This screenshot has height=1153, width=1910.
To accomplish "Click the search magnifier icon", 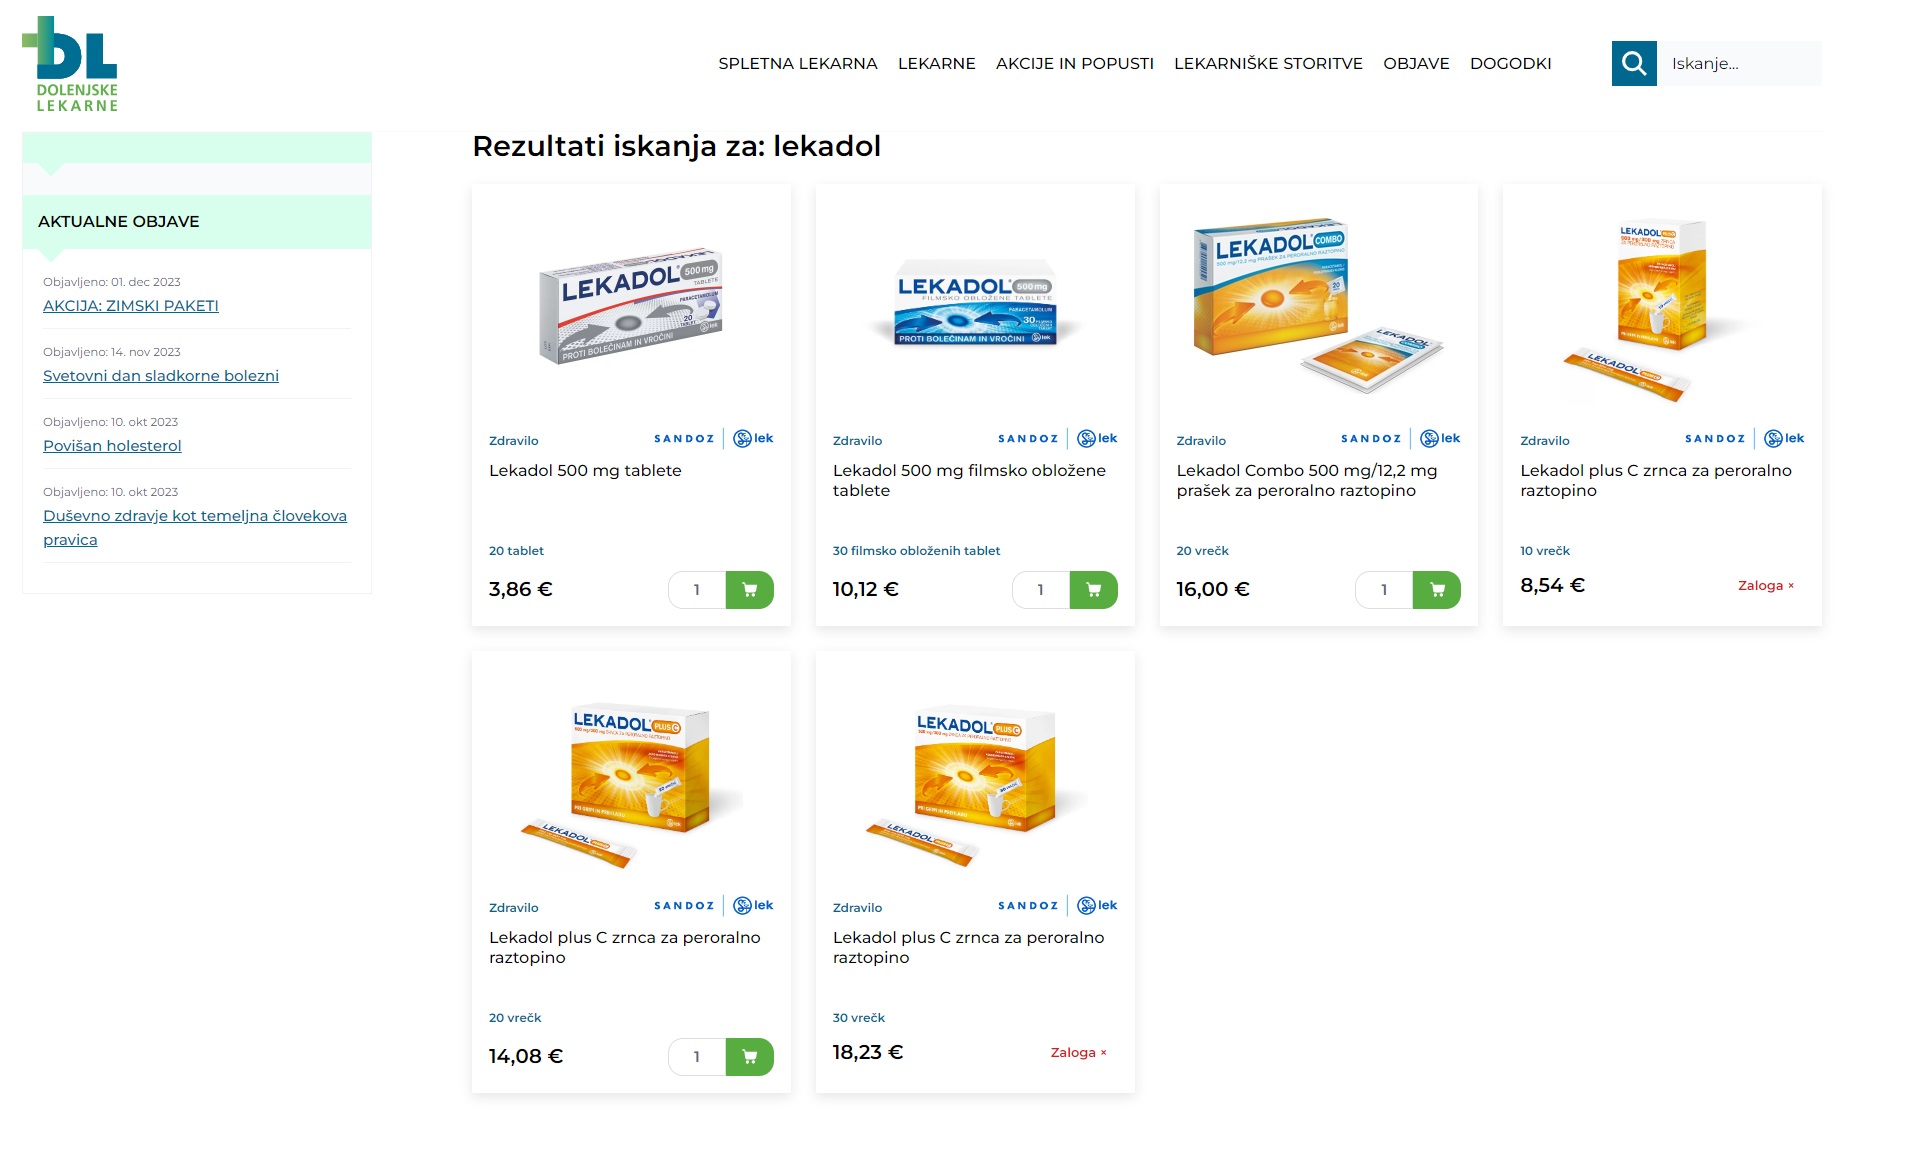I will coord(1634,63).
